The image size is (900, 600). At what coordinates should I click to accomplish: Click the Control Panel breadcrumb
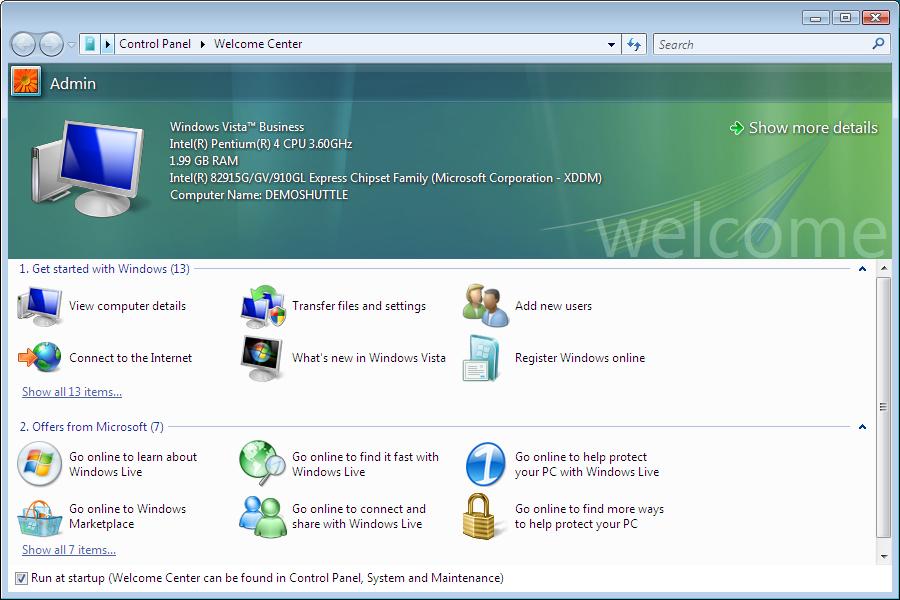155,44
